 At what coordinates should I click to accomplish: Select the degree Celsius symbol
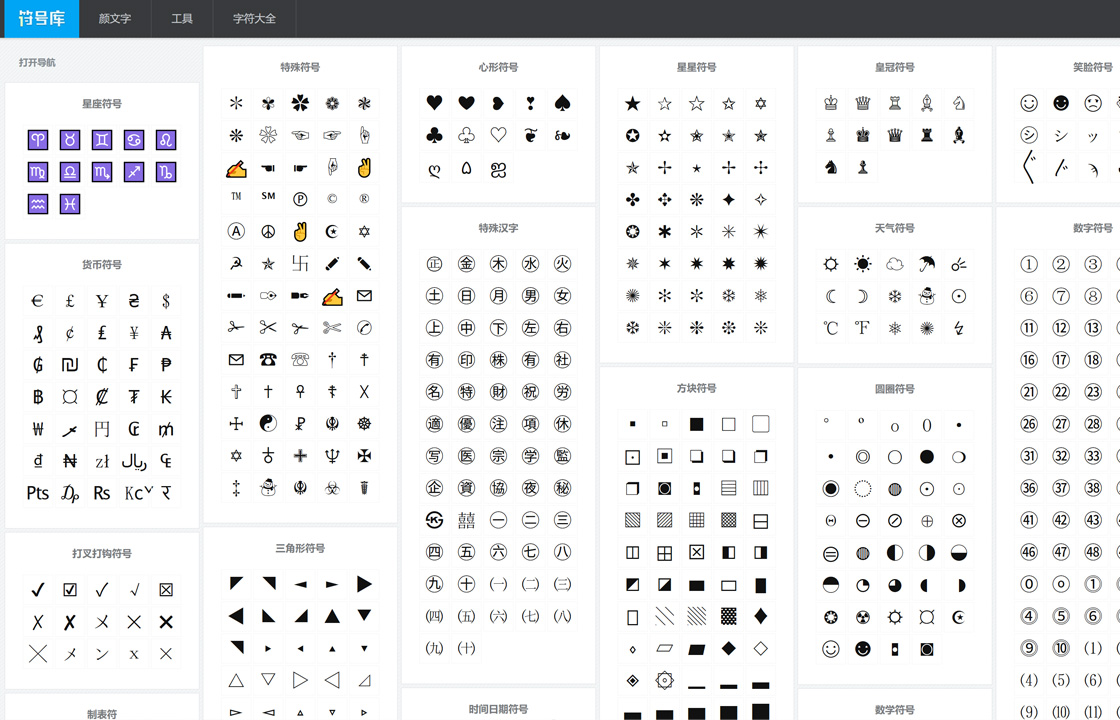[831, 329]
